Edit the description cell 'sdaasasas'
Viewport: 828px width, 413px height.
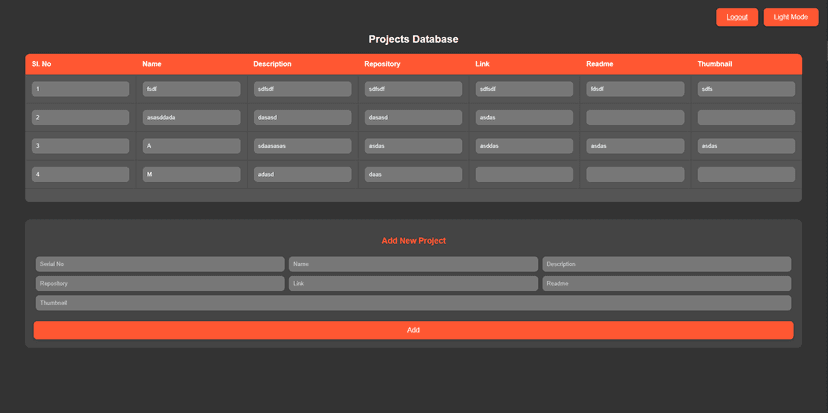click(303, 146)
